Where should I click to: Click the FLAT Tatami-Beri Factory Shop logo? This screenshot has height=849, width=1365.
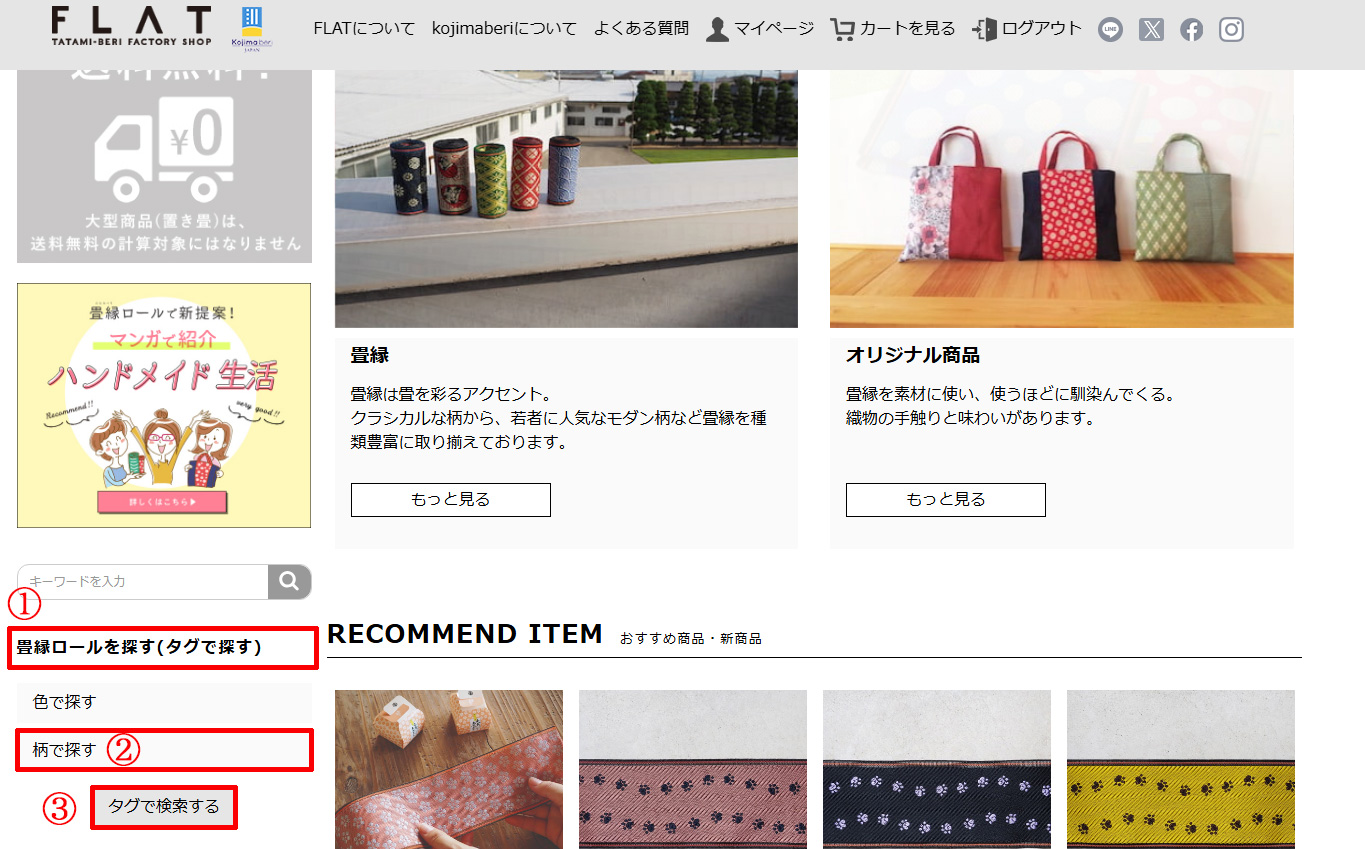pyautogui.click(x=131, y=27)
